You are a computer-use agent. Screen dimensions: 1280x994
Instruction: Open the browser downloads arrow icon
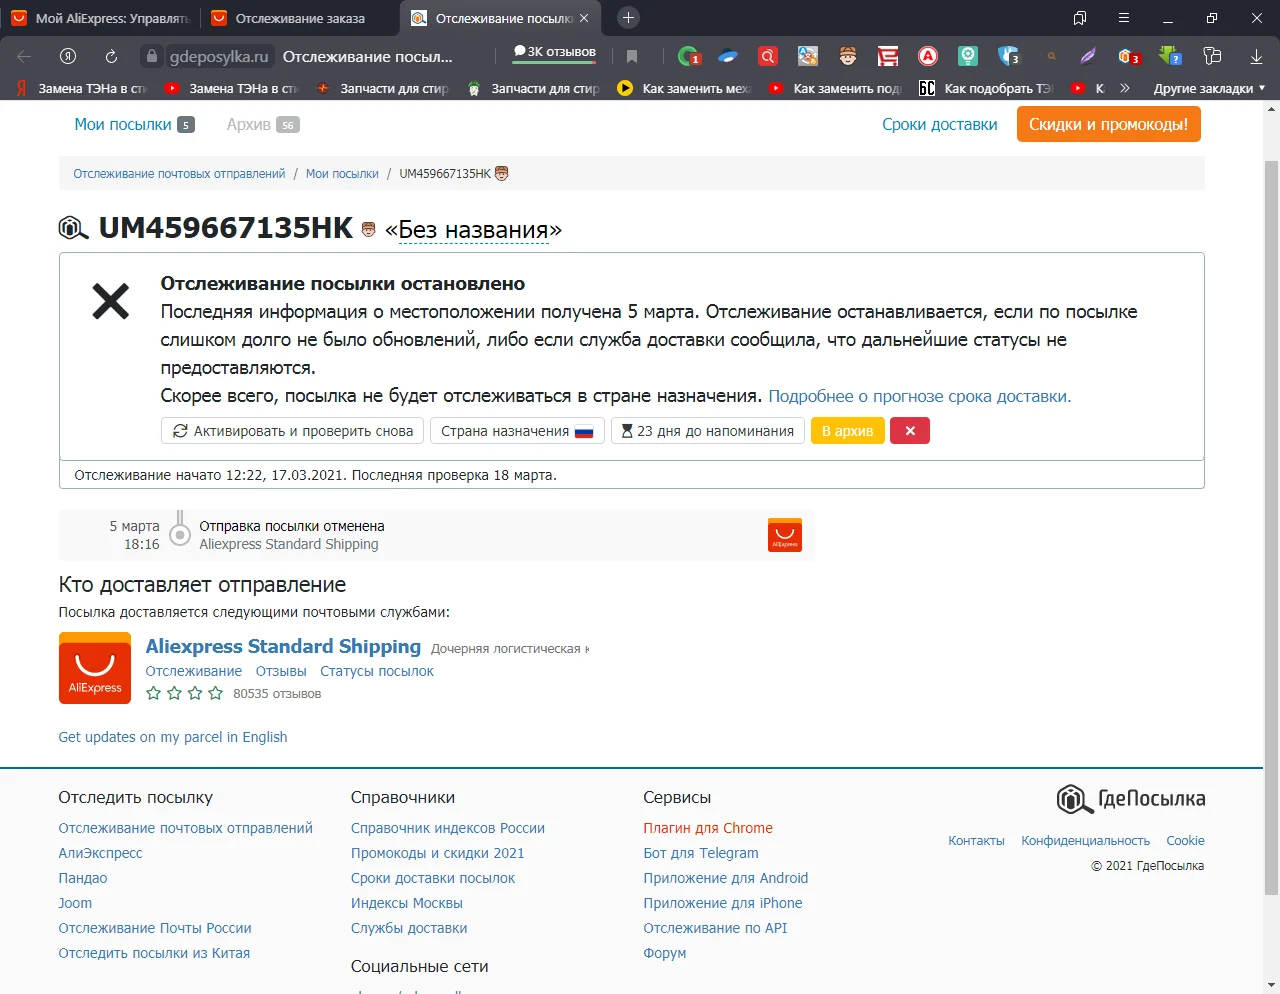point(1256,57)
